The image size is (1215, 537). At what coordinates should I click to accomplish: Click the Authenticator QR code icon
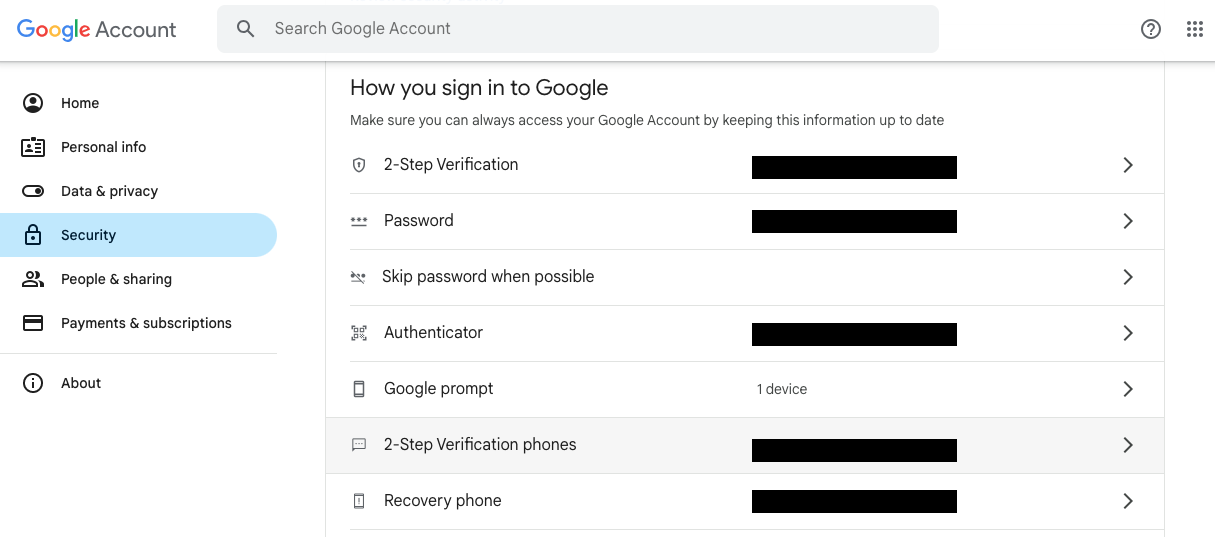tap(359, 333)
